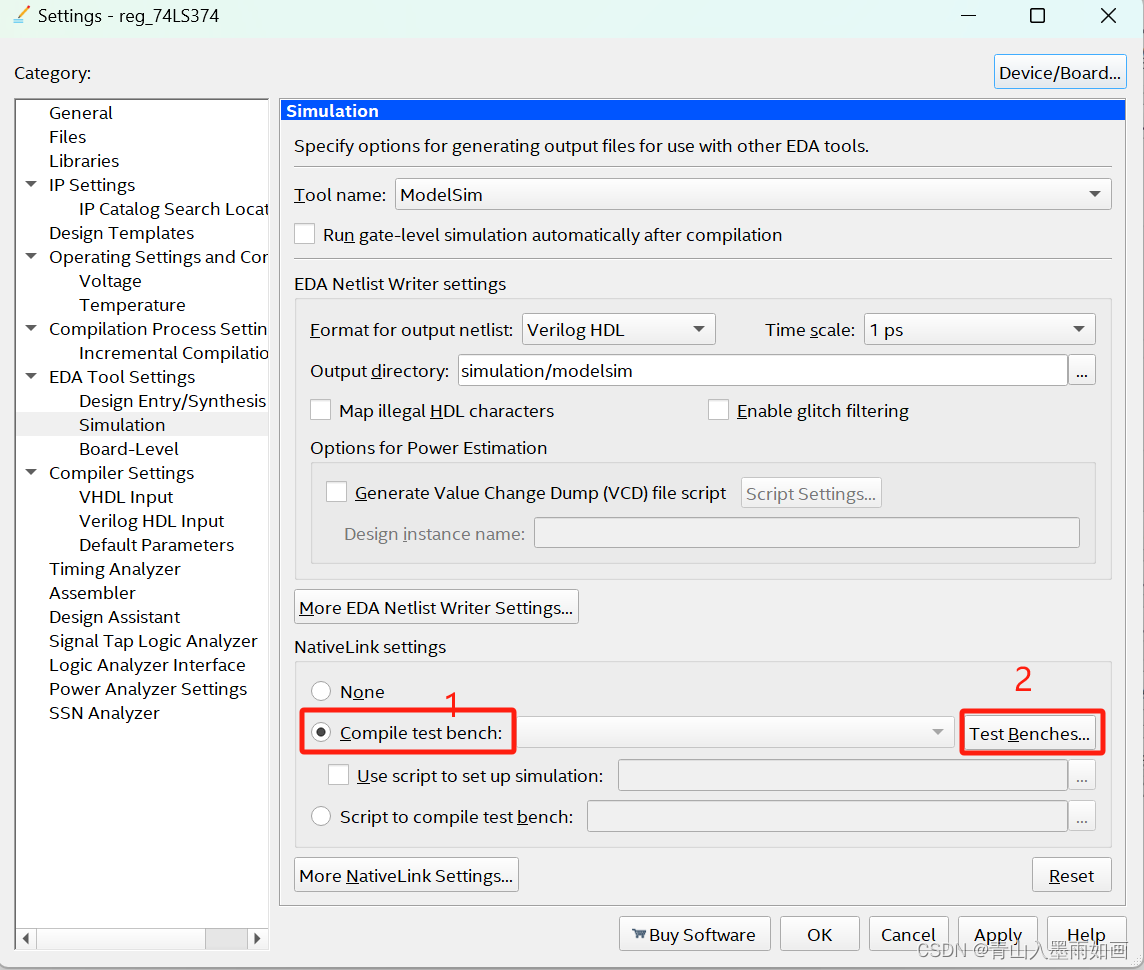The image size is (1144, 970).
Task: Collapse Compilation Process Settings node
Action: tap(31, 329)
